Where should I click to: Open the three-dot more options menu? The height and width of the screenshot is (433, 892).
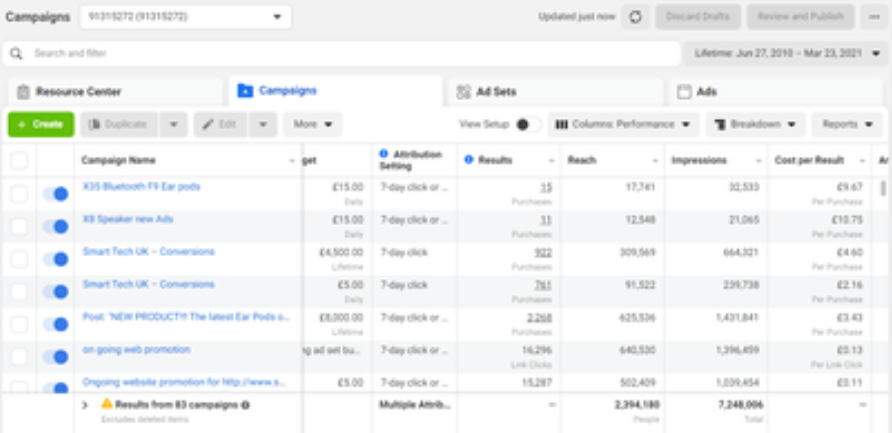point(873,17)
